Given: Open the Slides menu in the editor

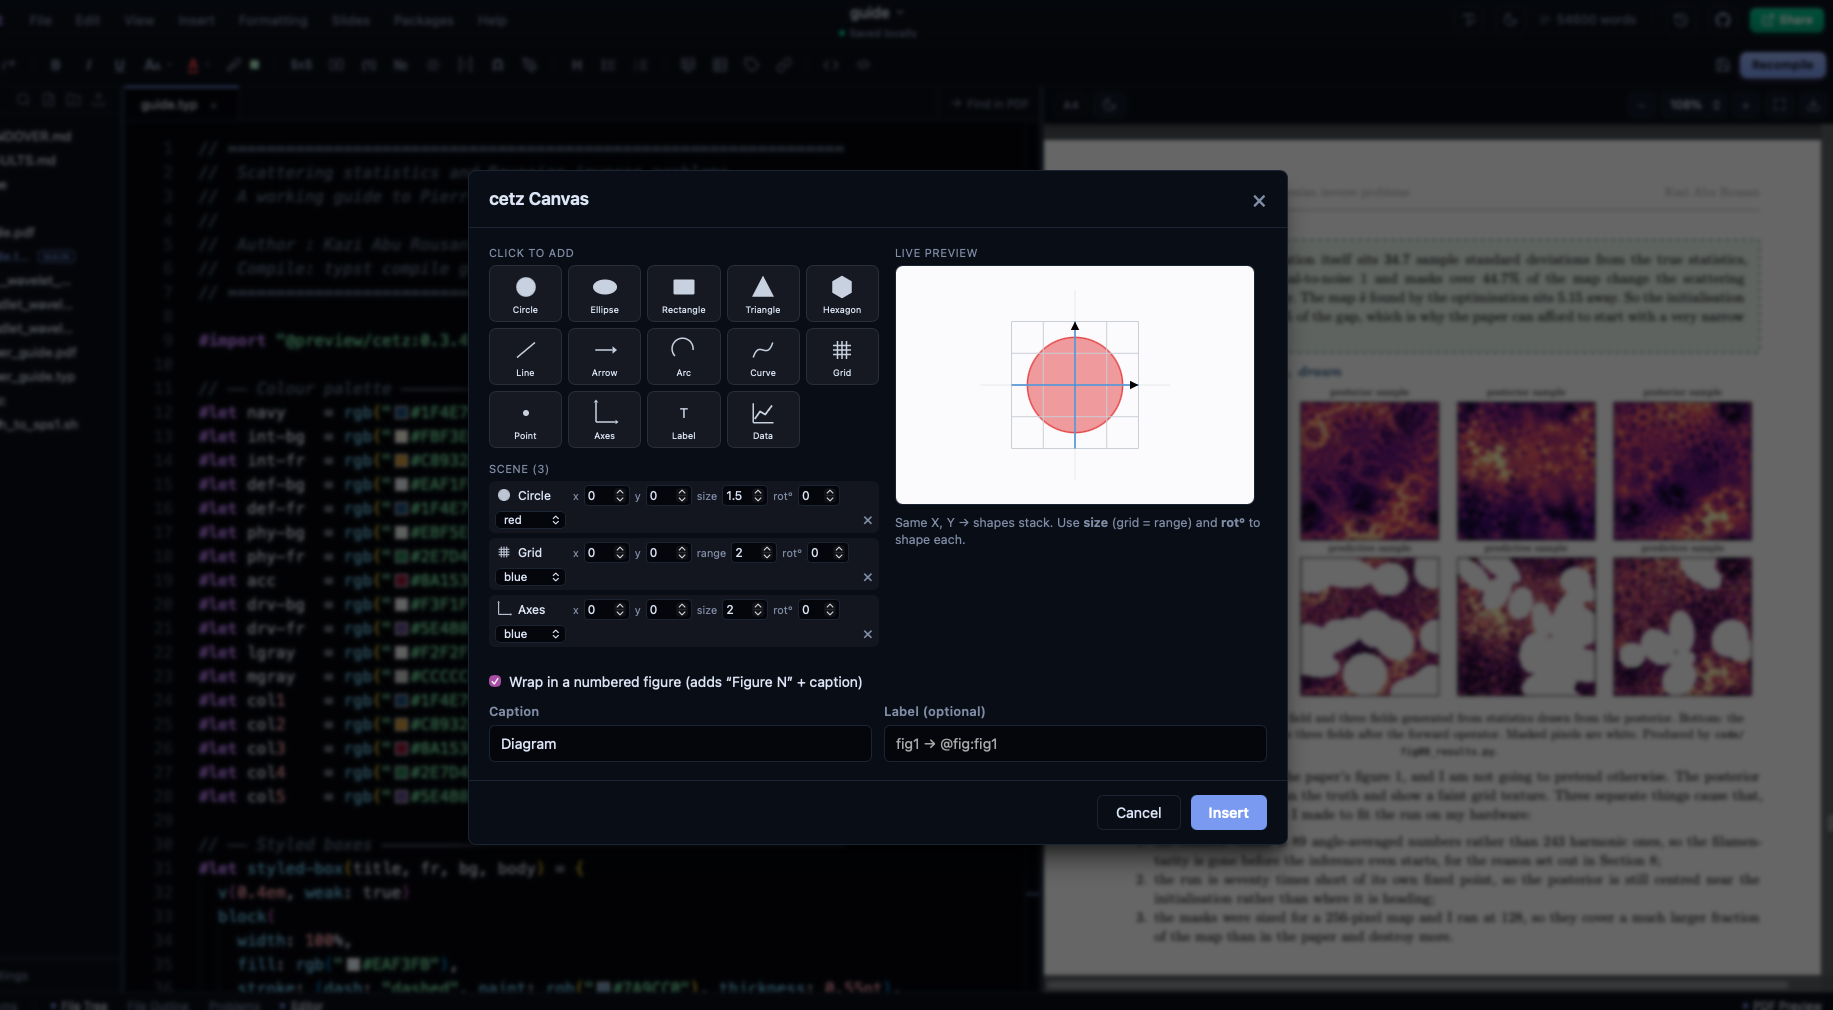Looking at the screenshot, I should (351, 20).
